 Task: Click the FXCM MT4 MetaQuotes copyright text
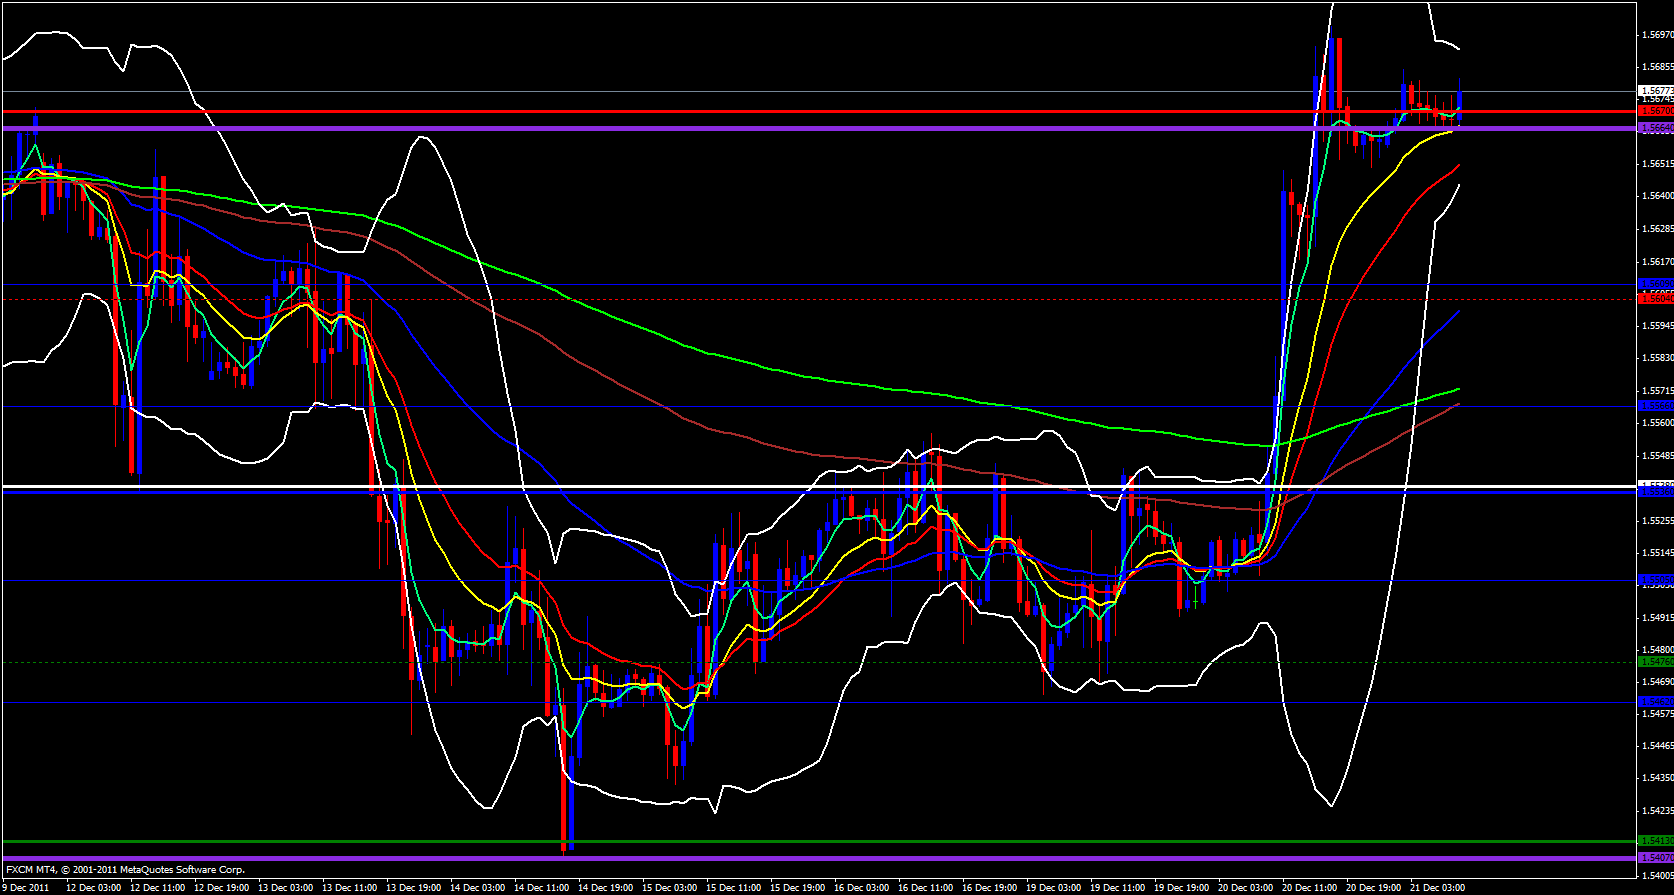pos(125,870)
